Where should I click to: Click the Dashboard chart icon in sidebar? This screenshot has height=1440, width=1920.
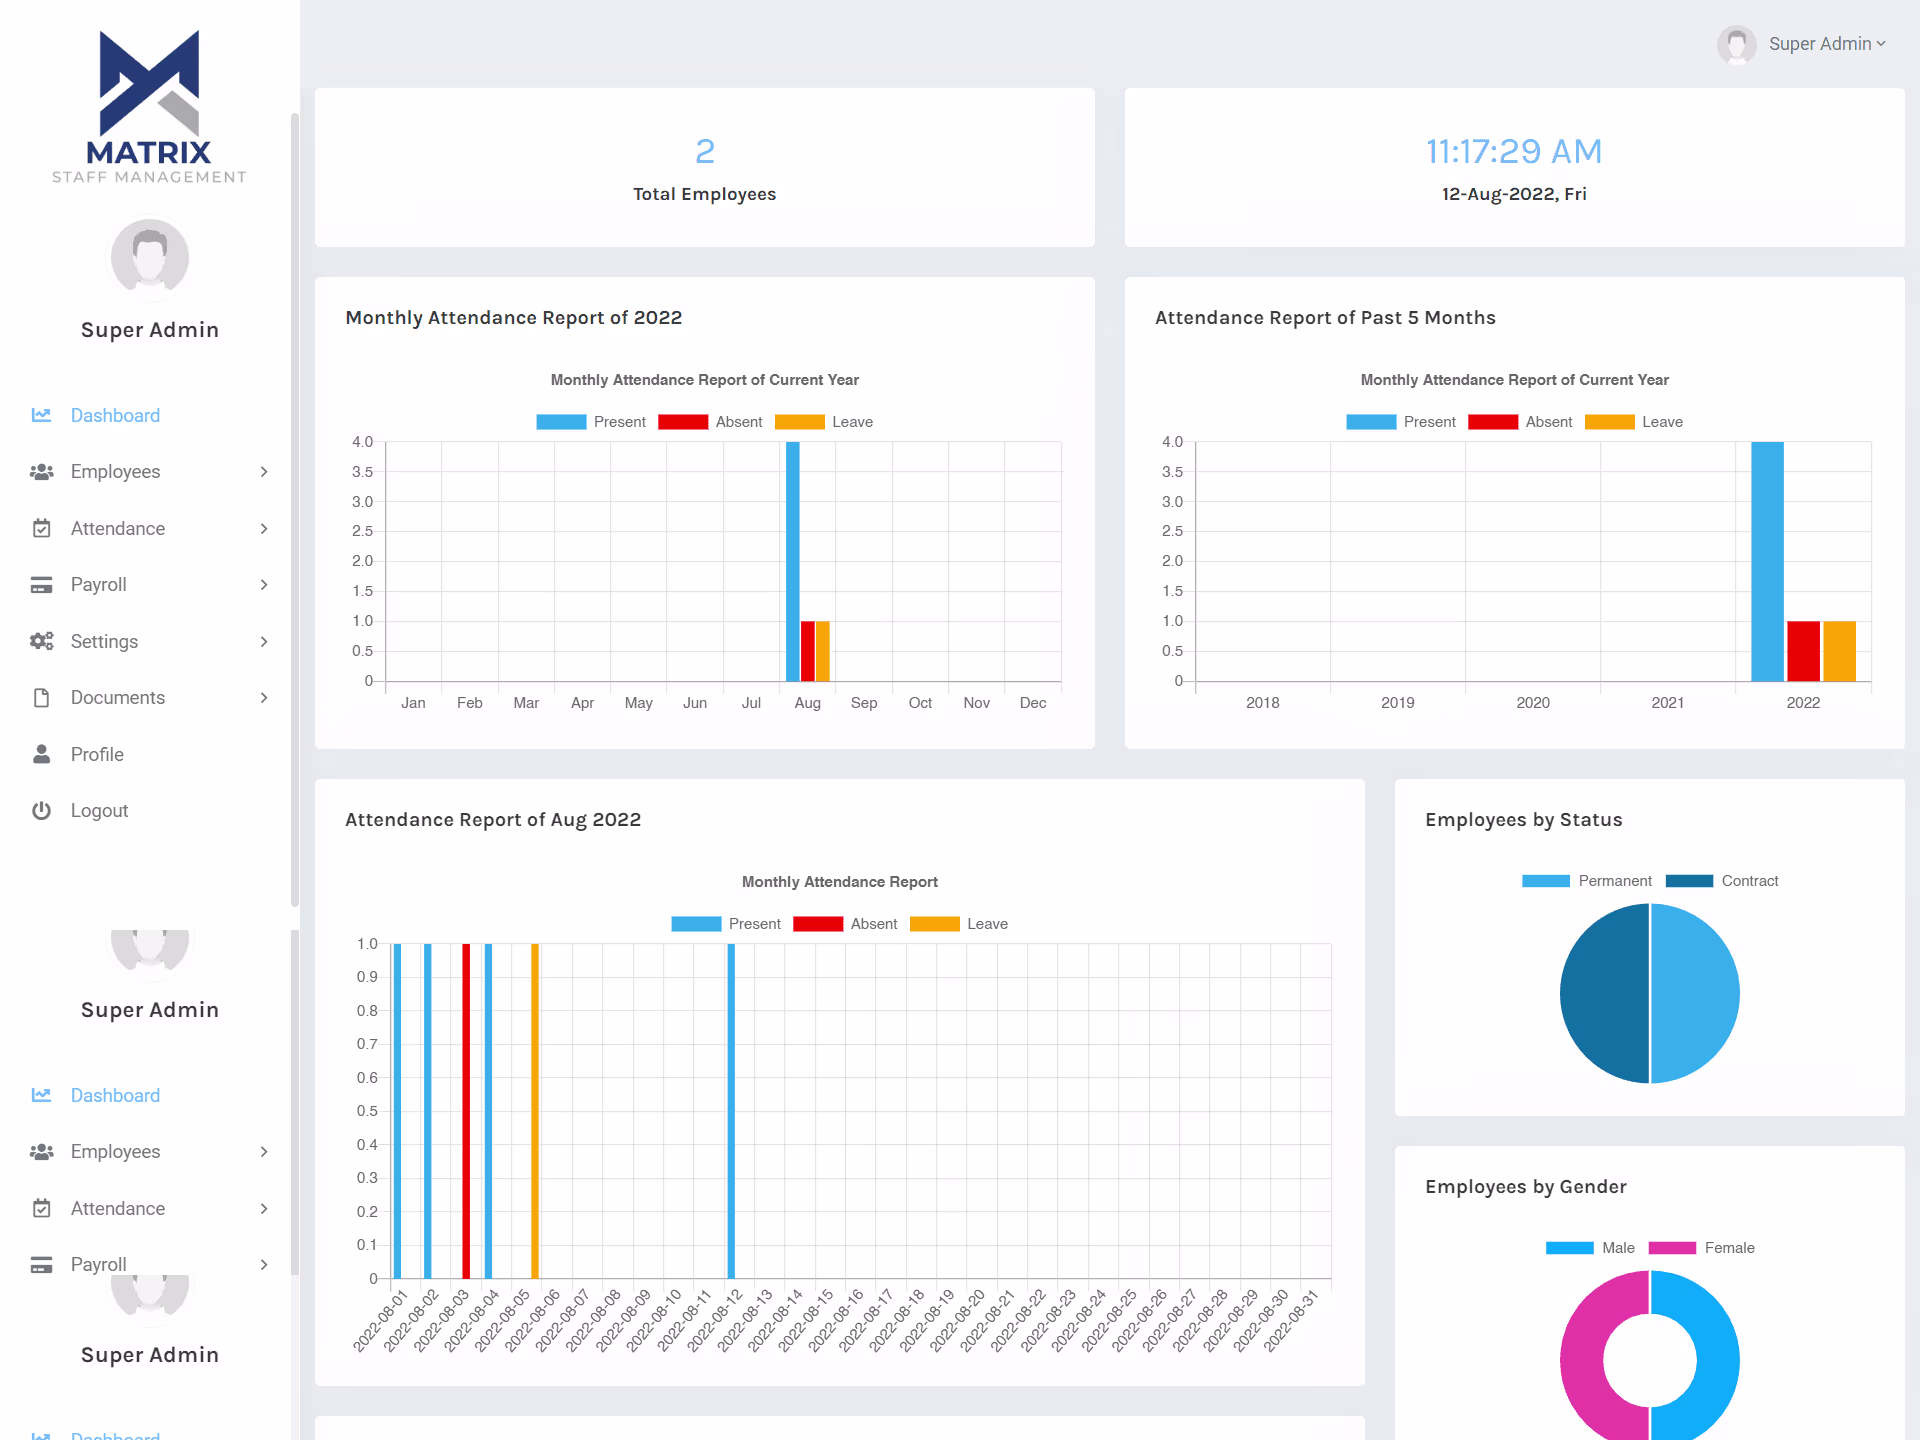[x=41, y=415]
